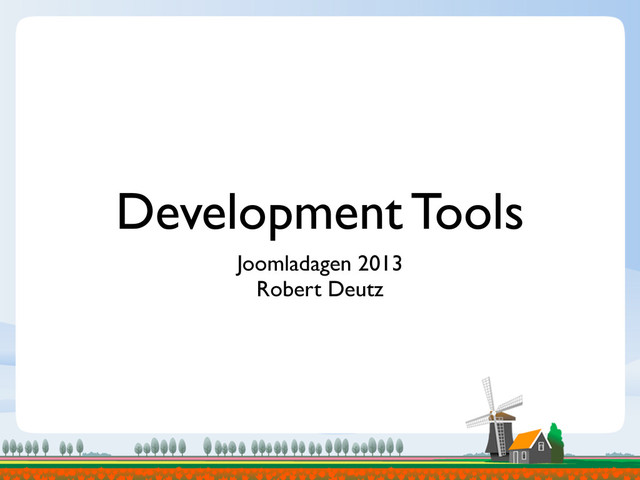Click the "Joomladagen 2013" subtitle line

(320, 264)
